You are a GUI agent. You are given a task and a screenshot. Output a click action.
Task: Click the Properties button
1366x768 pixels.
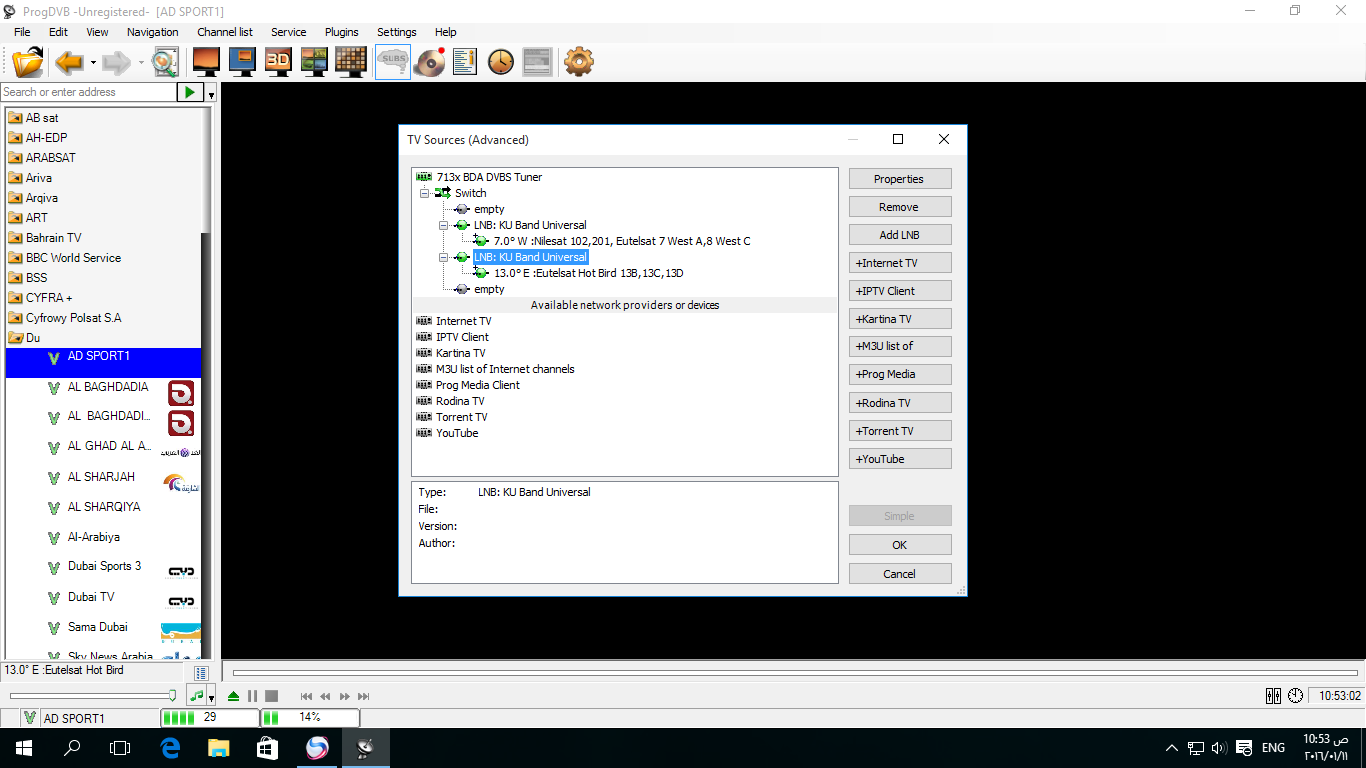900,179
